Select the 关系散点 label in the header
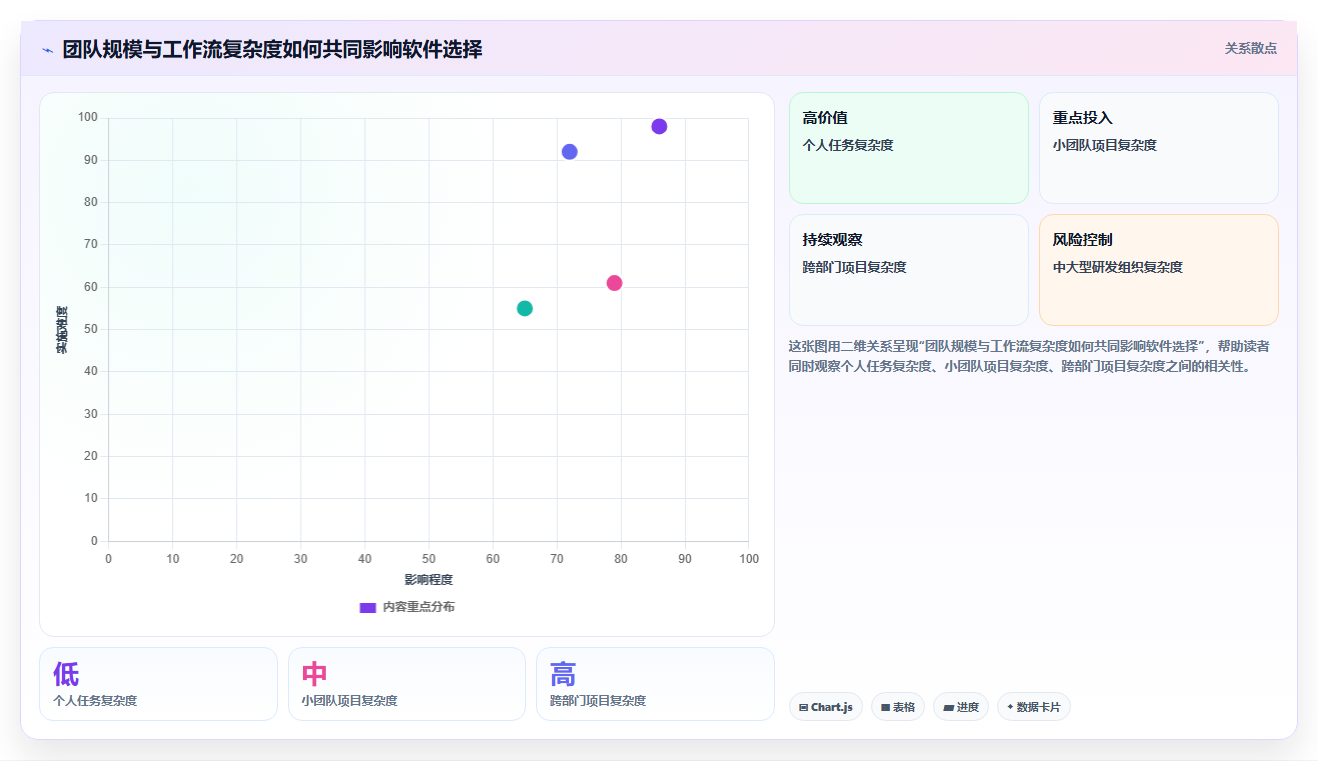Image resolution: width=1318 pixels, height=761 pixels. [1250, 48]
